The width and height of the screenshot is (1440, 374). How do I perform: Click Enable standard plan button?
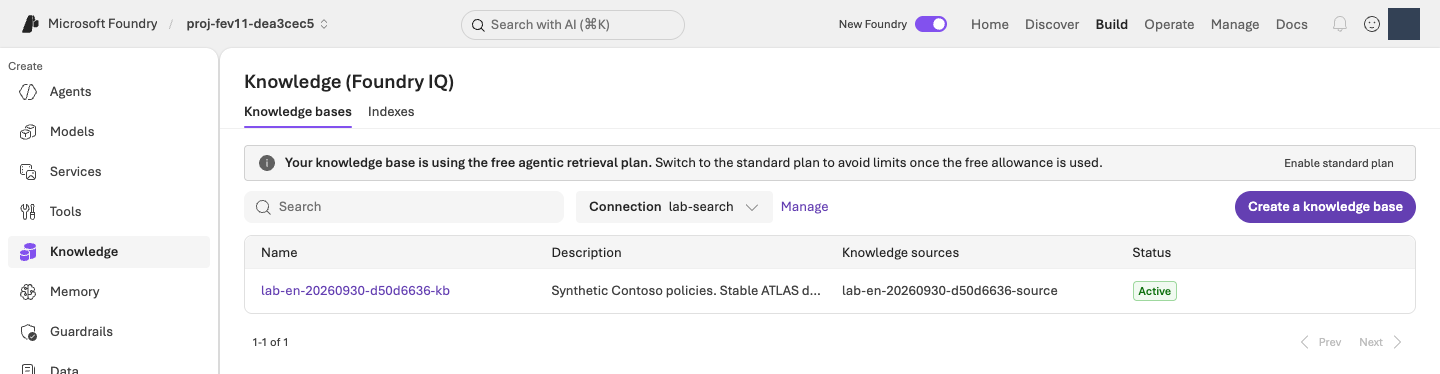[1339, 163]
